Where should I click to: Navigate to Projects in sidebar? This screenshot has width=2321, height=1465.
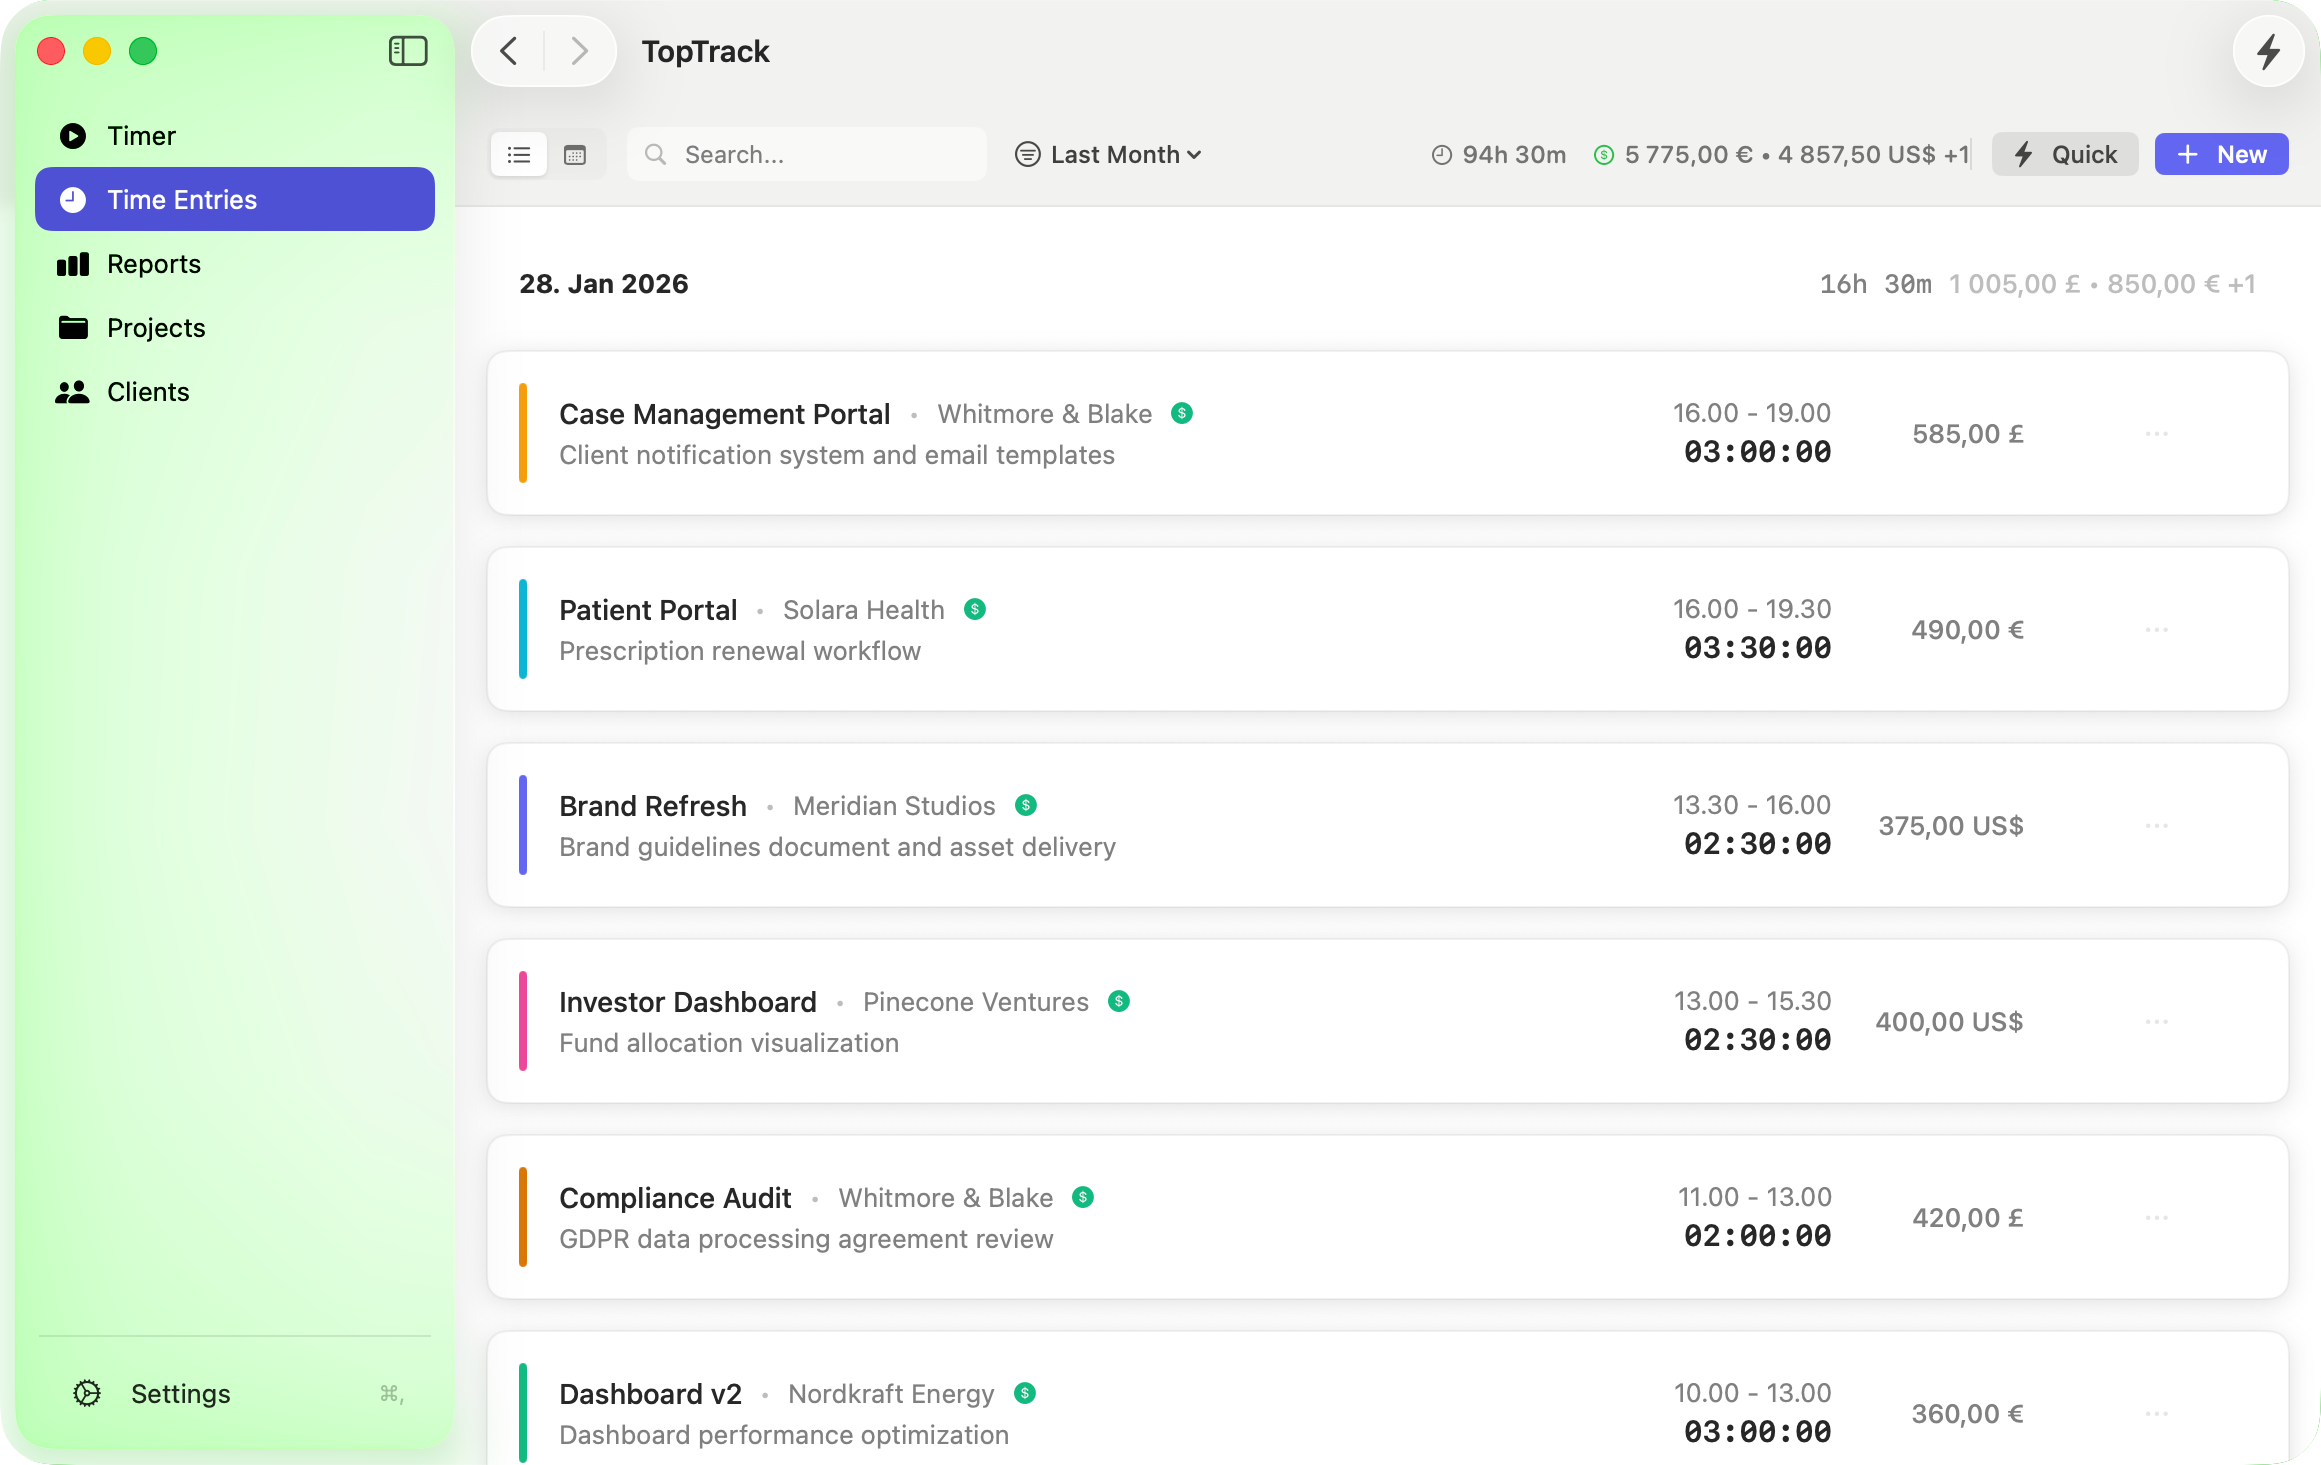click(156, 328)
